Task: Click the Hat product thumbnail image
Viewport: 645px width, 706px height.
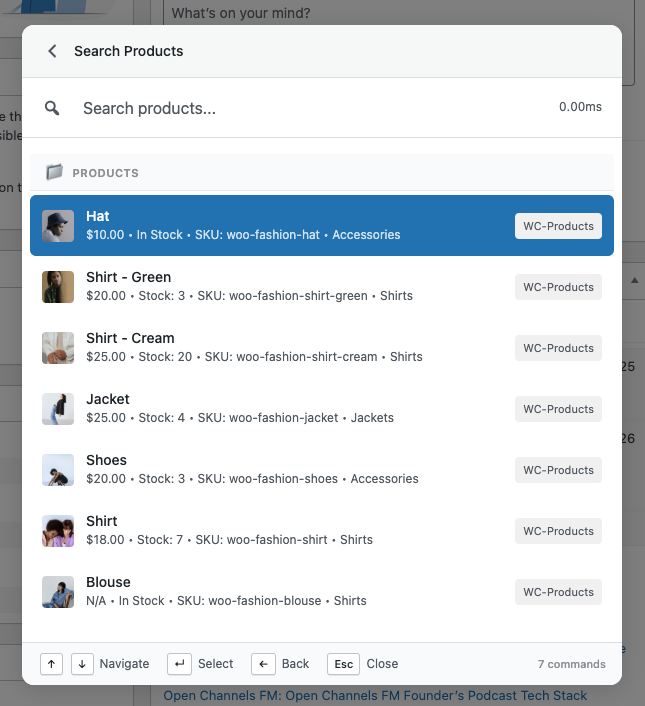Action: pos(58,226)
